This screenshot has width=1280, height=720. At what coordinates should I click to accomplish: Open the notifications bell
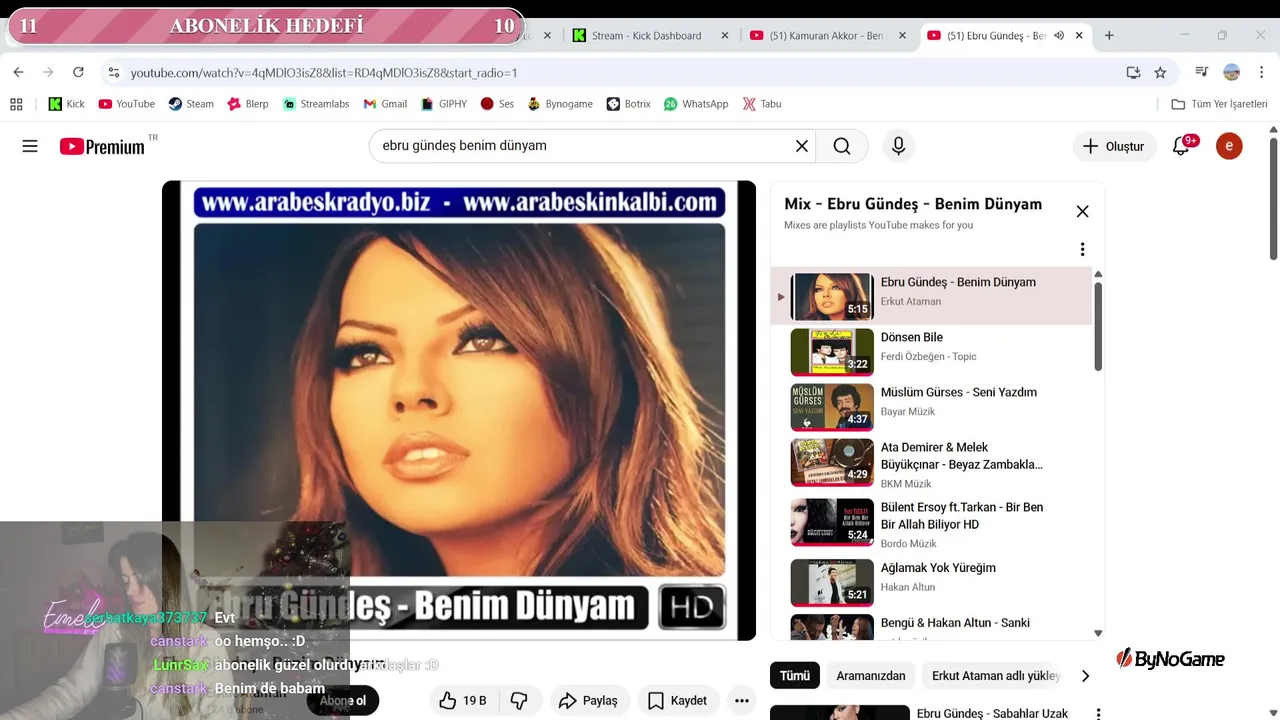tap(1181, 146)
